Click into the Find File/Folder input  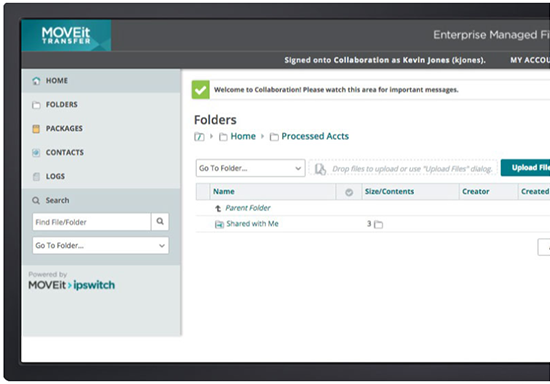[x=92, y=222]
